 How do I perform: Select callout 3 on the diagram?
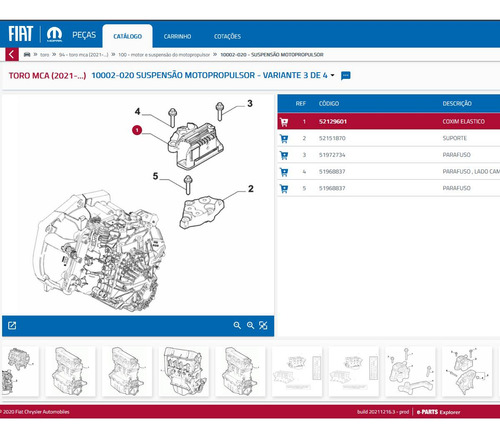point(250,103)
